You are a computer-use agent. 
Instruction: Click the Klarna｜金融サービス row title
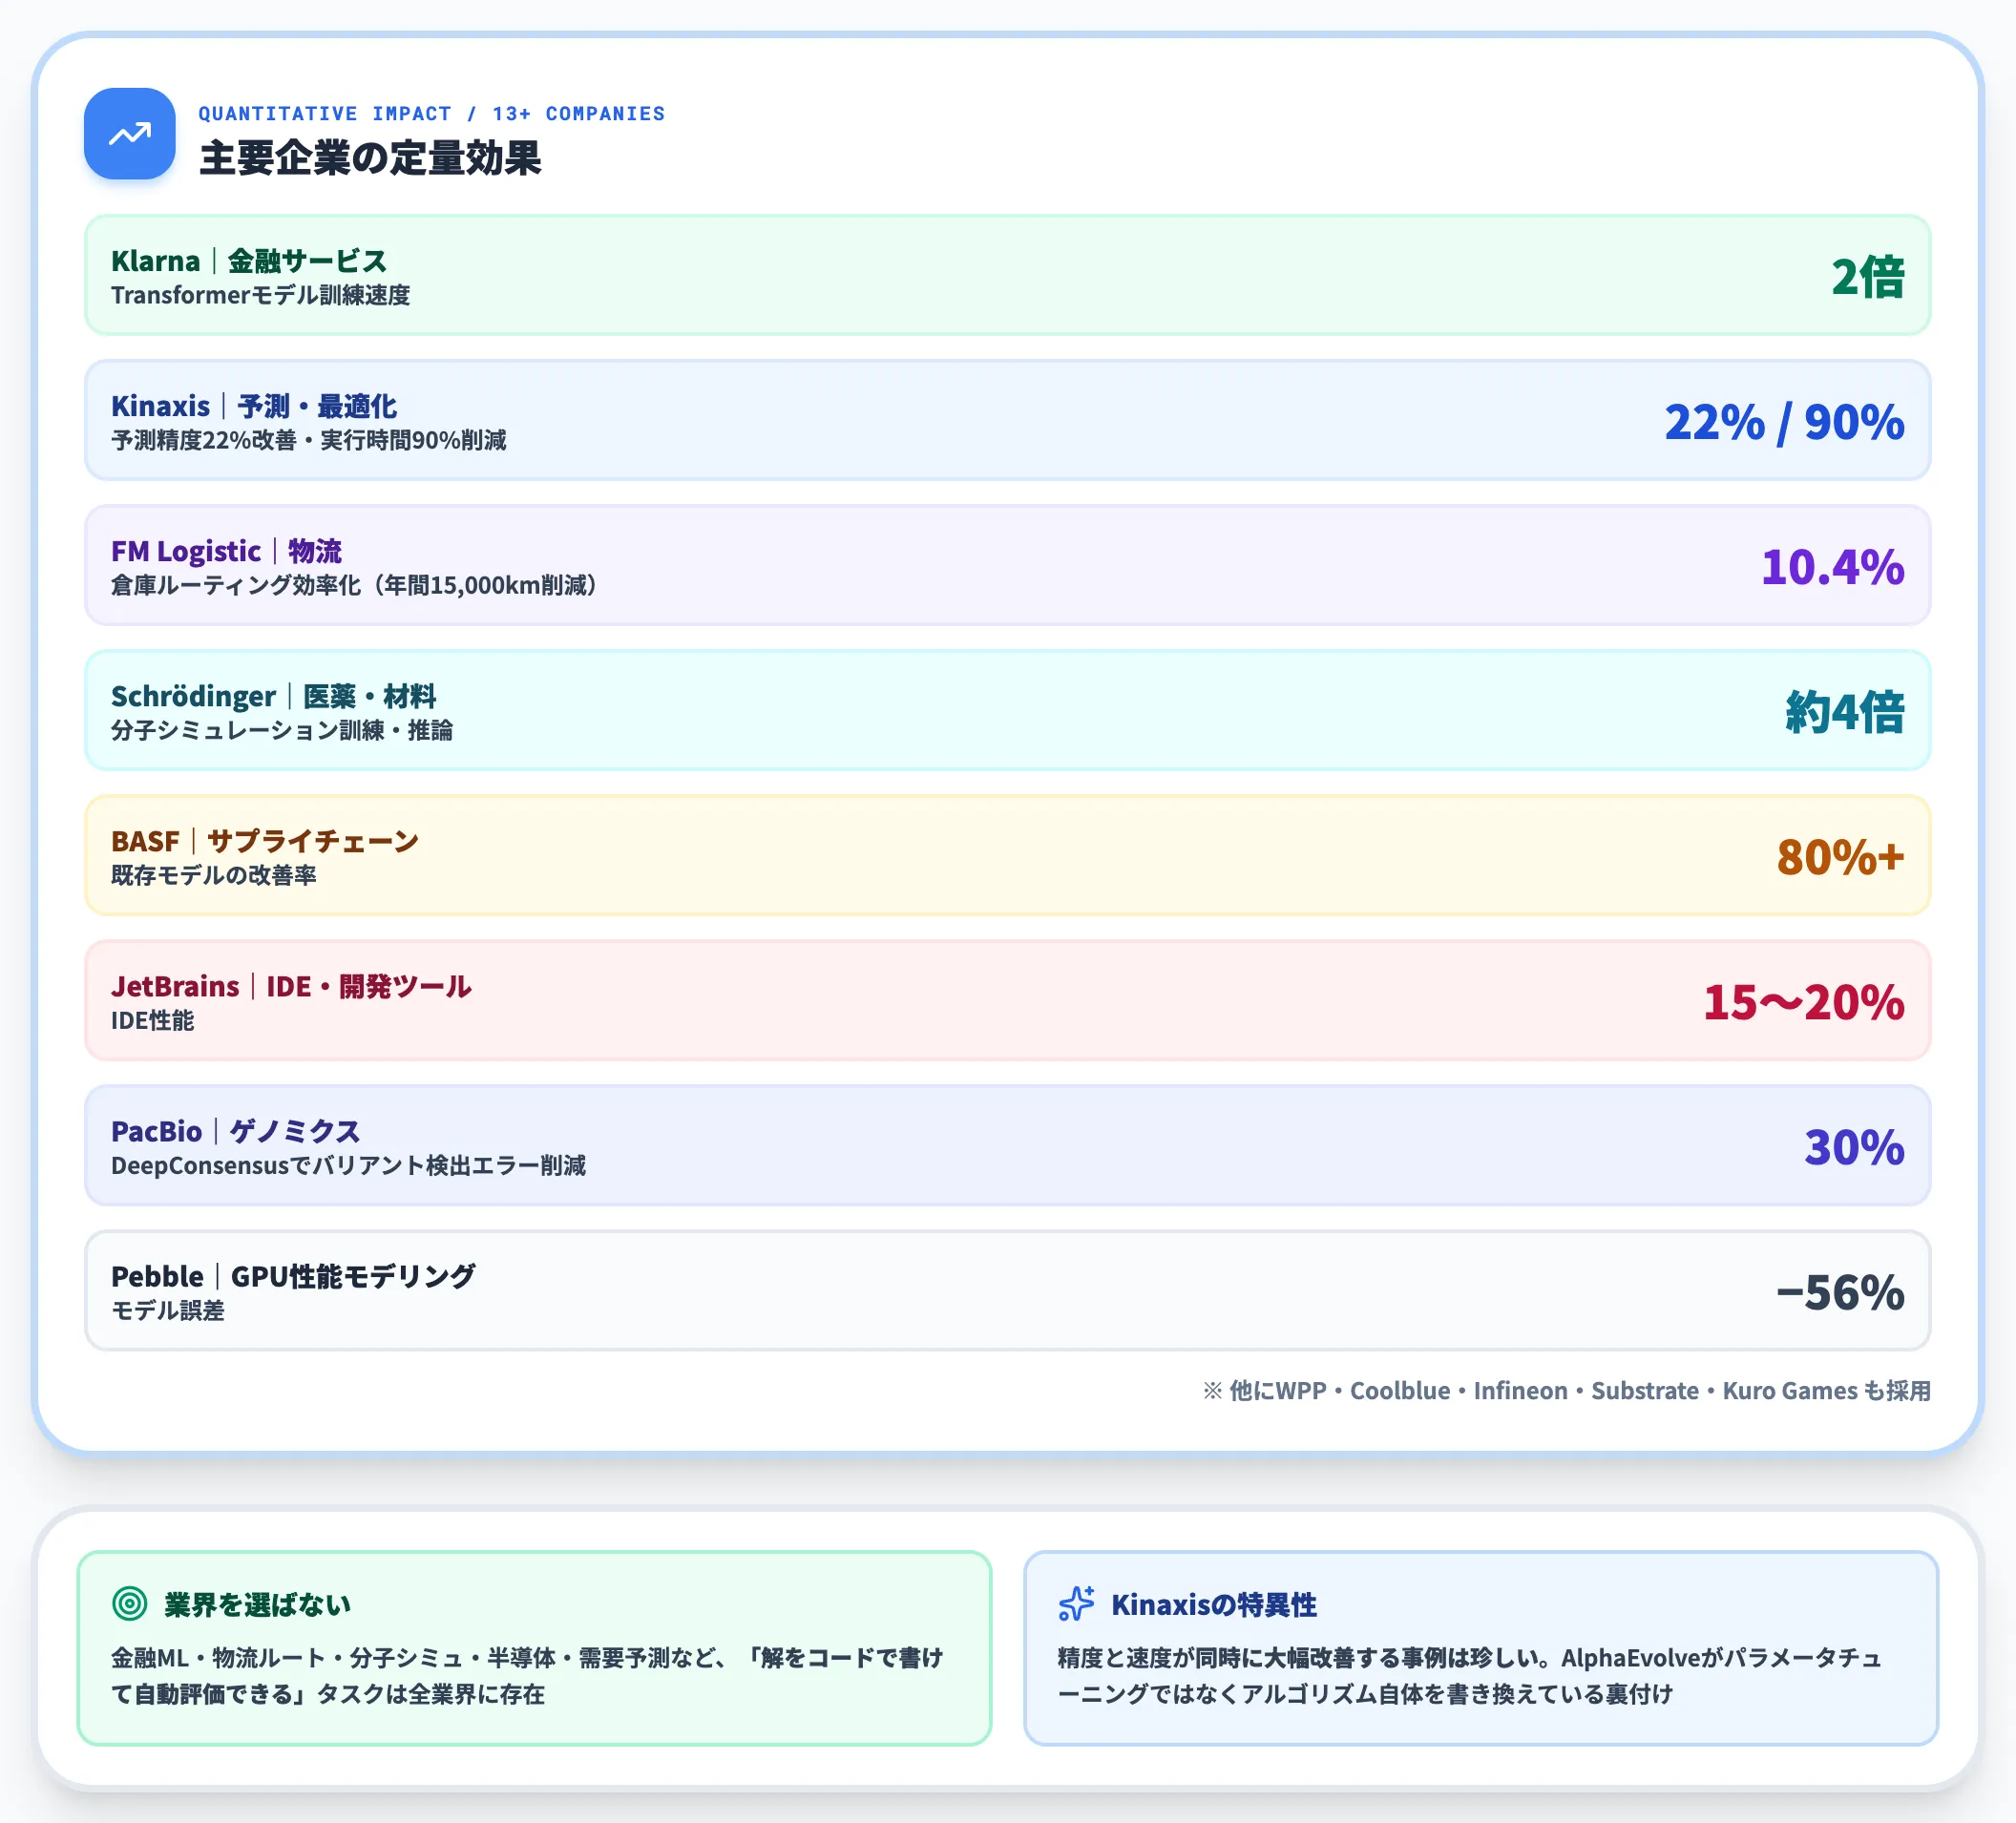pos(249,261)
